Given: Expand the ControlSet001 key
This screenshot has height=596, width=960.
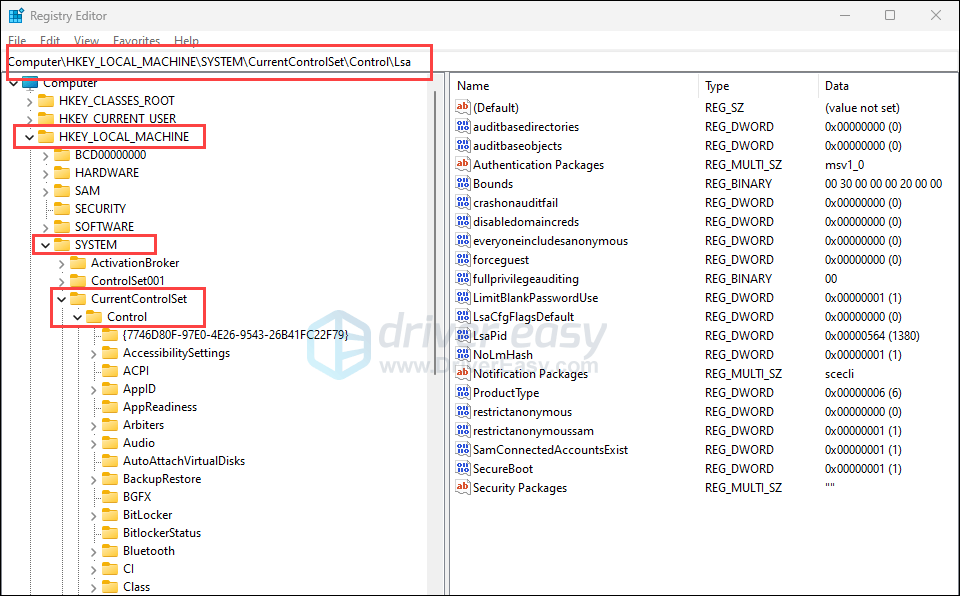Looking at the screenshot, I should pyautogui.click(x=61, y=281).
